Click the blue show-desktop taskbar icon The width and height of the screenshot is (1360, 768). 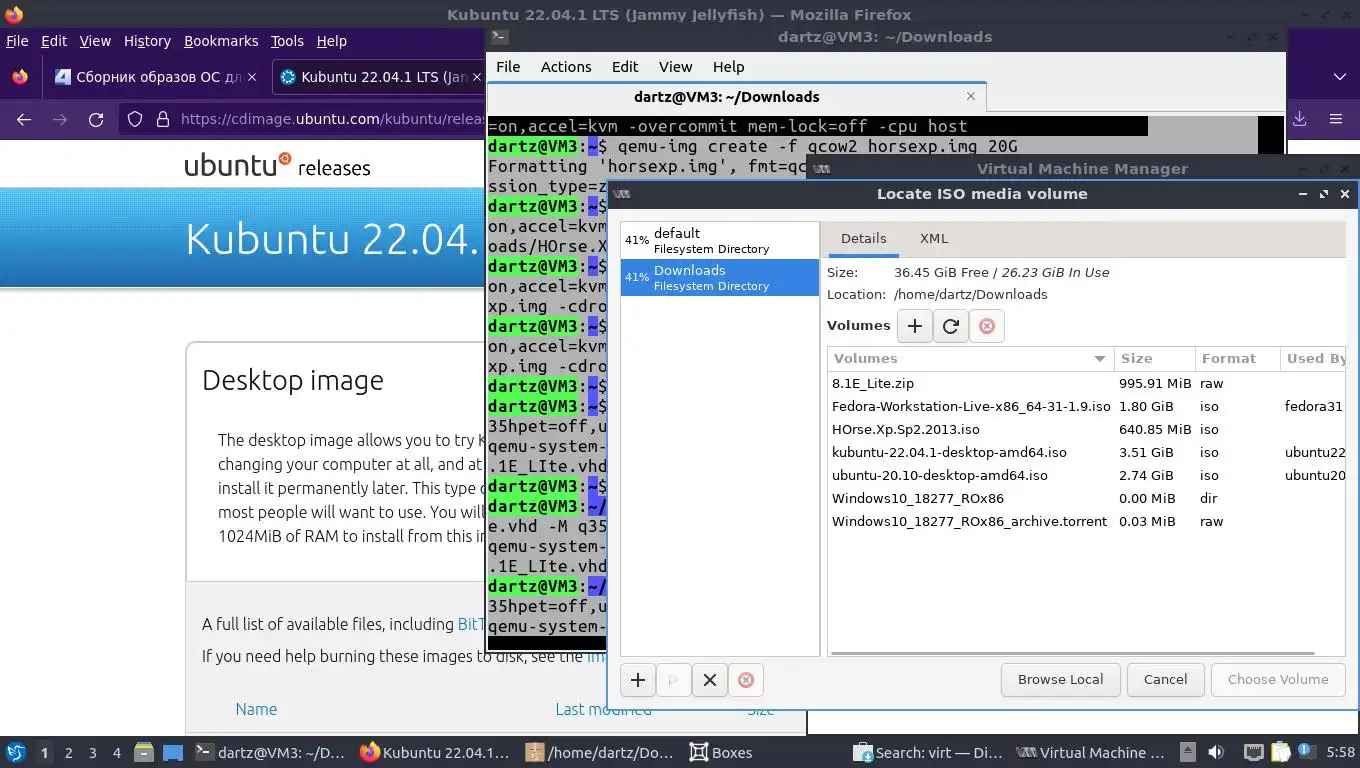point(173,752)
